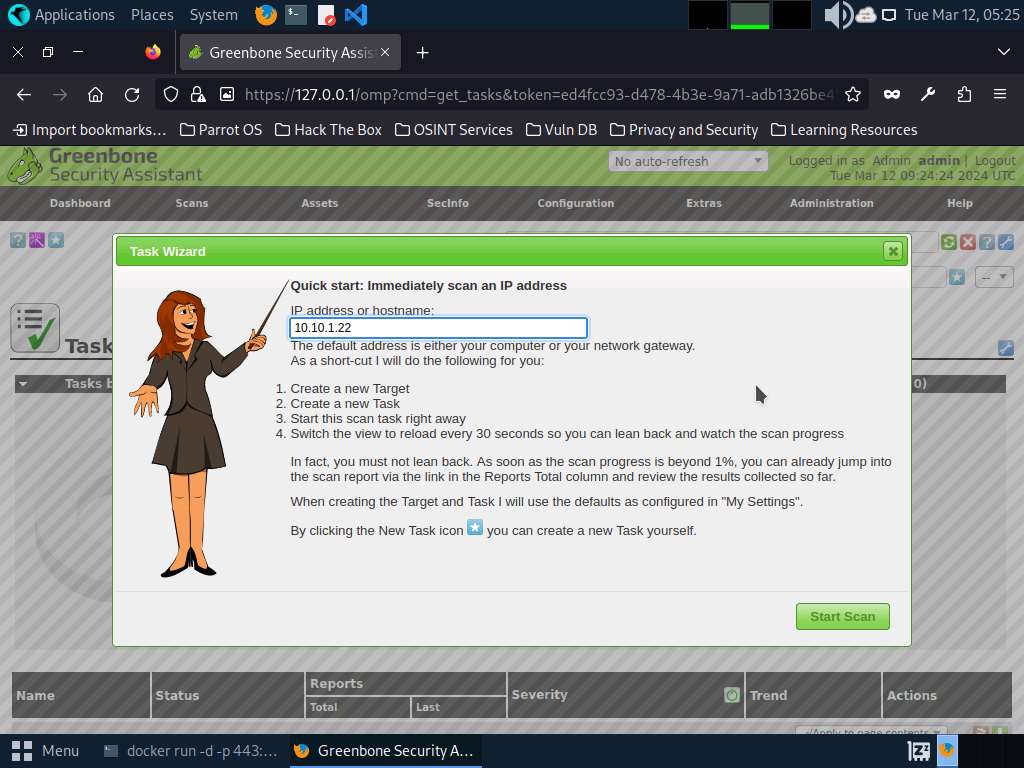Viewport: 1024px width, 768px height.
Task: Click the Firefox bookmark star icon
Action: [853, 94]
